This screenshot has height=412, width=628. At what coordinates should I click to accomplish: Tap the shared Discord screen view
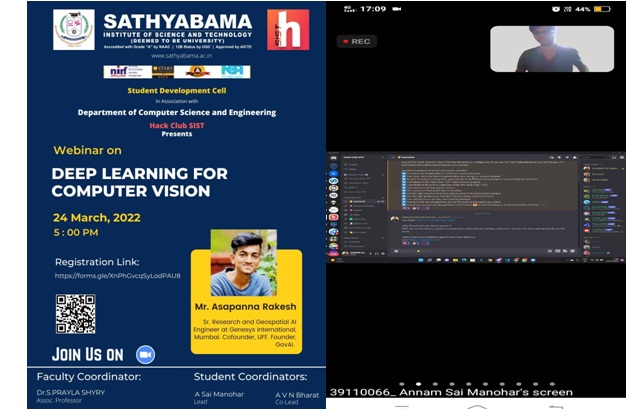coord(476,207)
